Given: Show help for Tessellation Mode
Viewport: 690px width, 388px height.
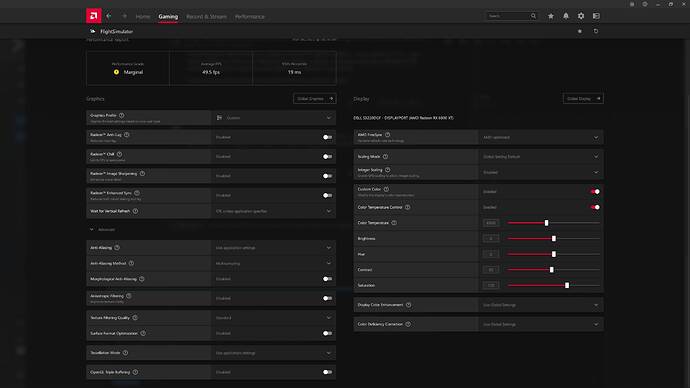Looking at the screenshot, I should [125, 352].
